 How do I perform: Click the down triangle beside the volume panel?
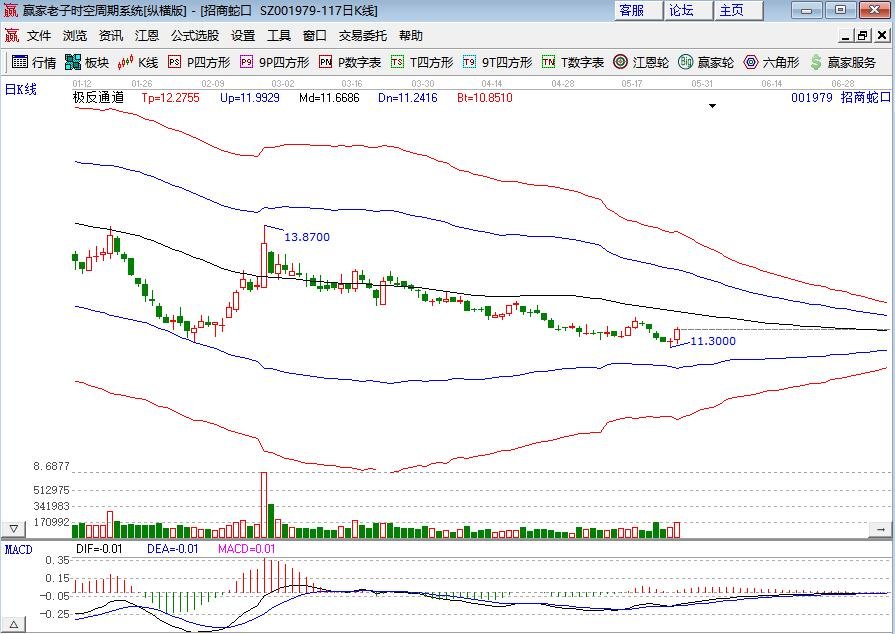[x=13, y=529]
